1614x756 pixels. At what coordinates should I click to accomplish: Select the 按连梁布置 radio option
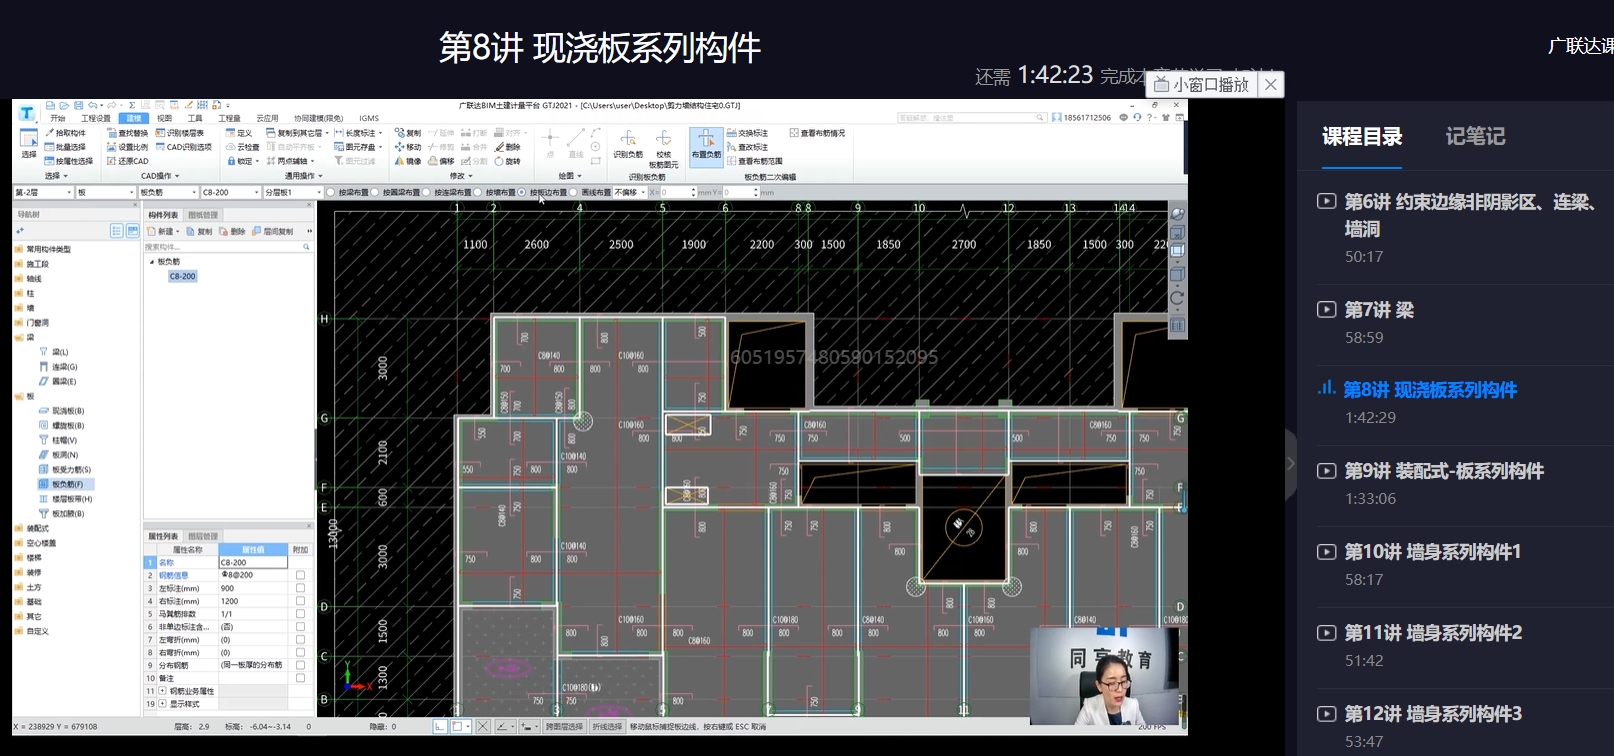pyautogui.click(x=427, y=192)
